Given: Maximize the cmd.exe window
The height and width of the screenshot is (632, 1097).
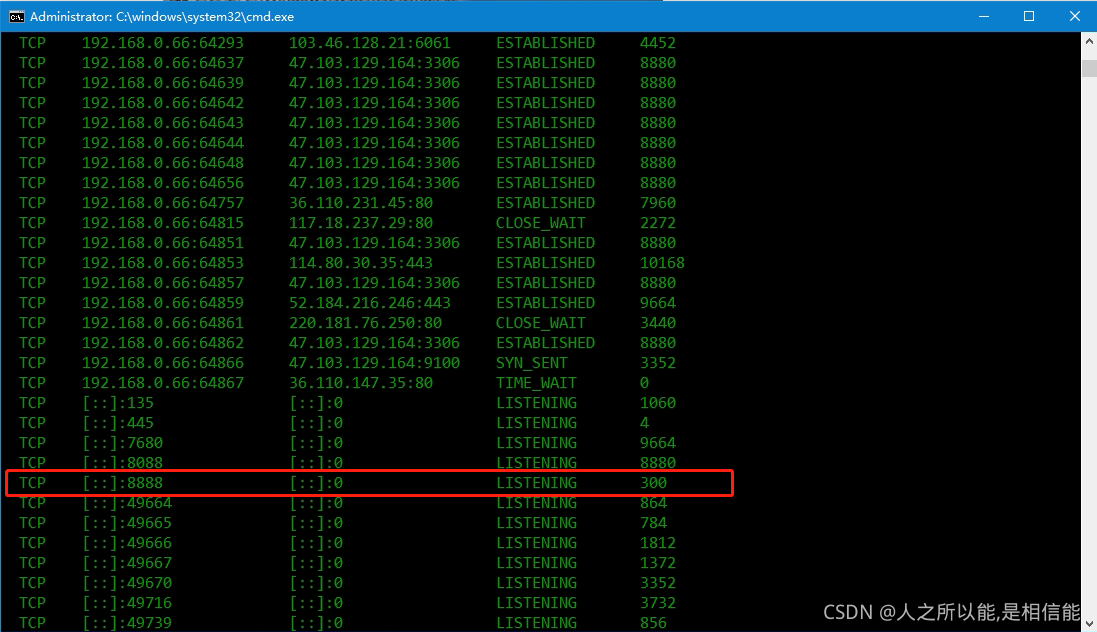Looking at the screenshot, I should click(x=1028, y=16).
